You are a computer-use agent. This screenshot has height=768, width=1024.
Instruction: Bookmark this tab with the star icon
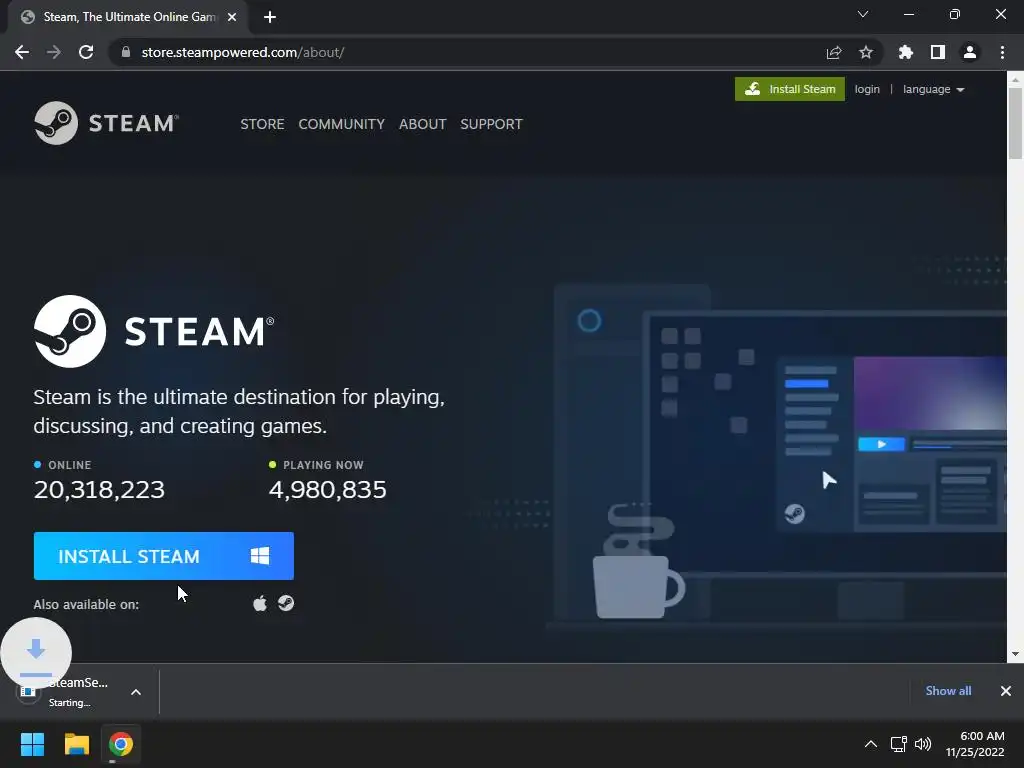click(865, 52)
